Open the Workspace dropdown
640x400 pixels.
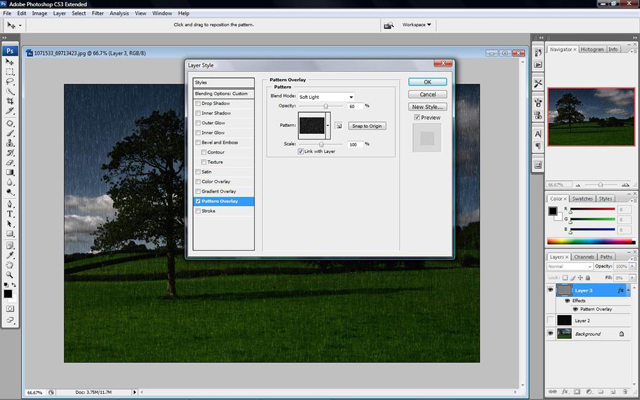coord(416,25)
